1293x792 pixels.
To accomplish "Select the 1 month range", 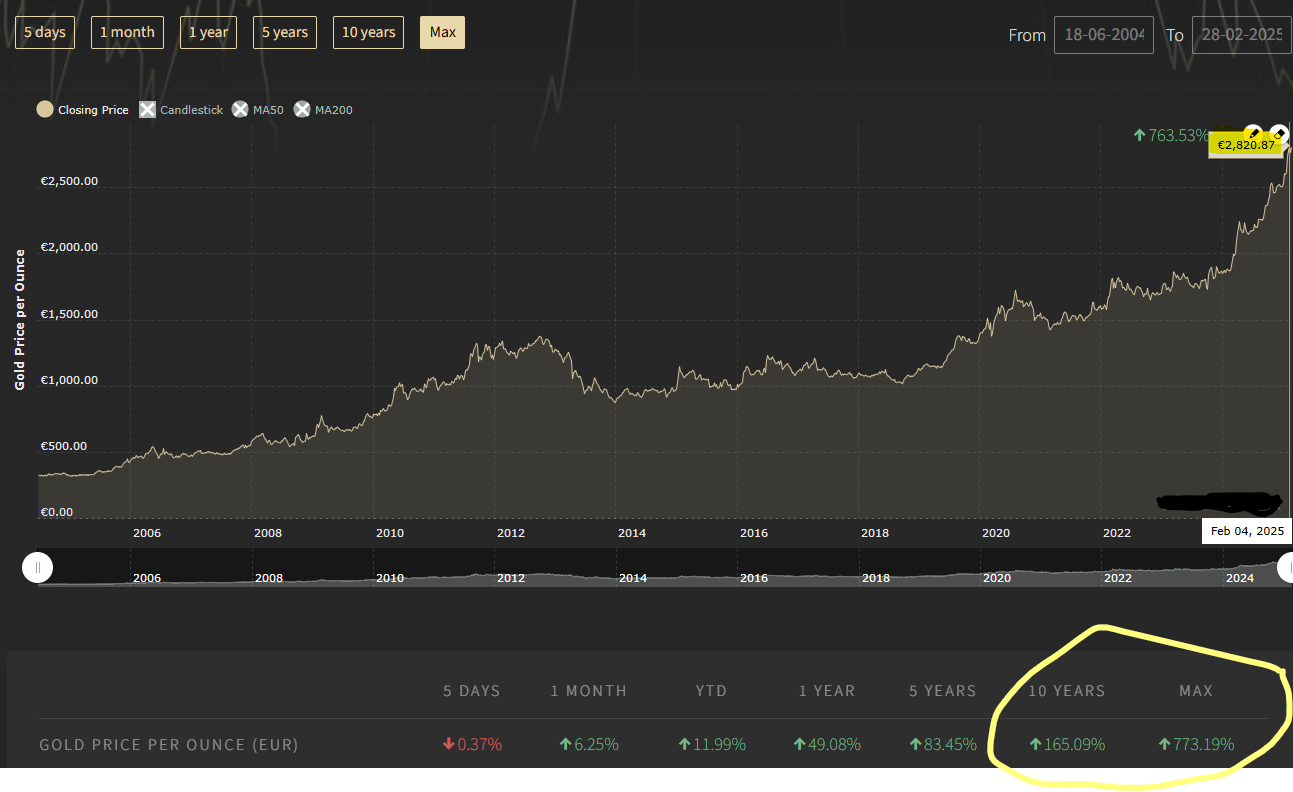I will coord(127,32).
